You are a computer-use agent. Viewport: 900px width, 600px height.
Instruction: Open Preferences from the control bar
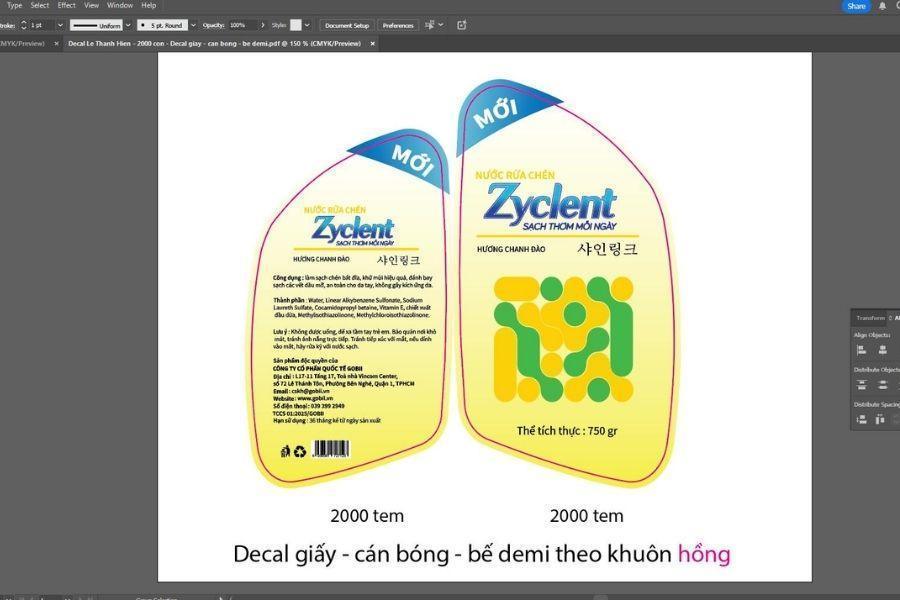pyautogui.click(x=399, y=25)
